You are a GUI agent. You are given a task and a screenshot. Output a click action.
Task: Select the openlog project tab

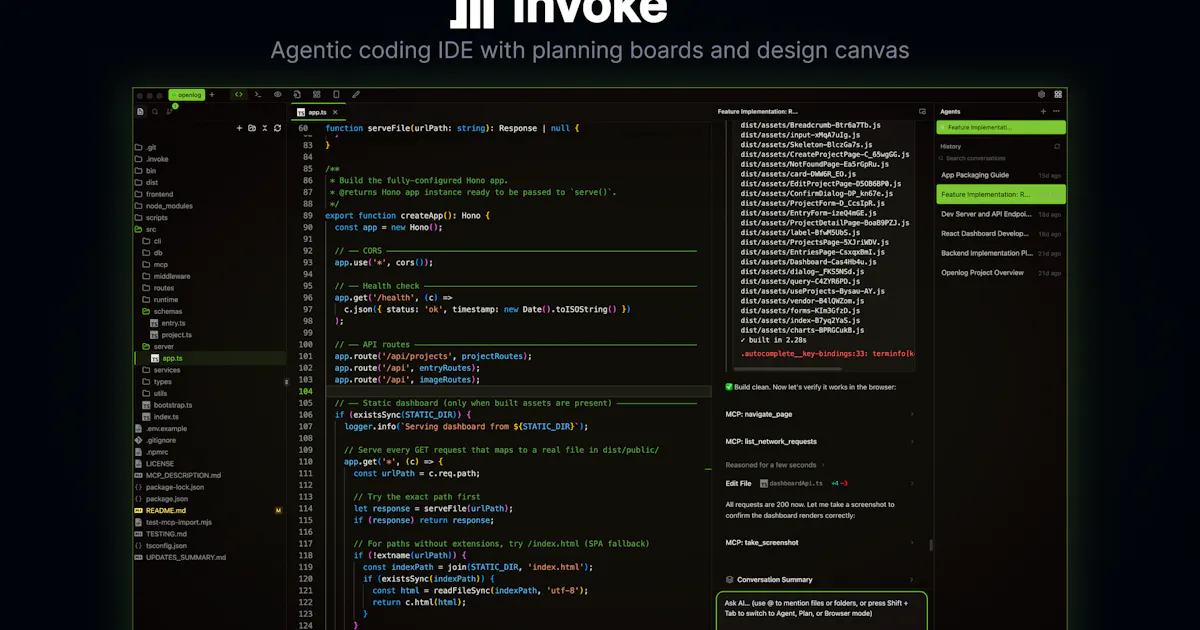click(186, 95)
